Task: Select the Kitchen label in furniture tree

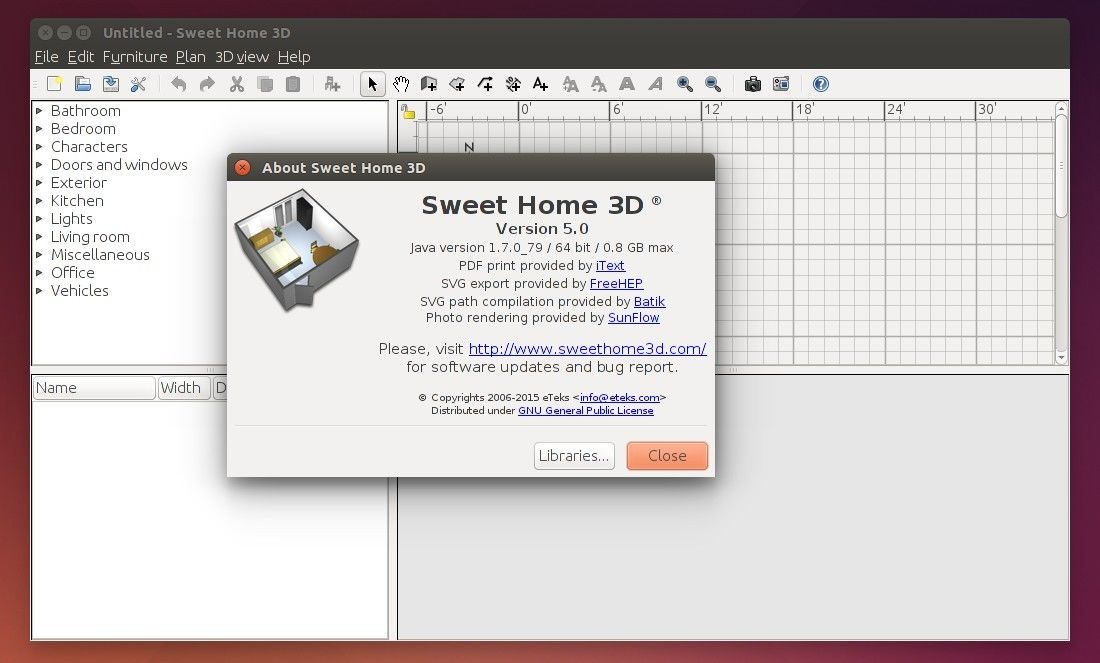Action: coord(77,201)
